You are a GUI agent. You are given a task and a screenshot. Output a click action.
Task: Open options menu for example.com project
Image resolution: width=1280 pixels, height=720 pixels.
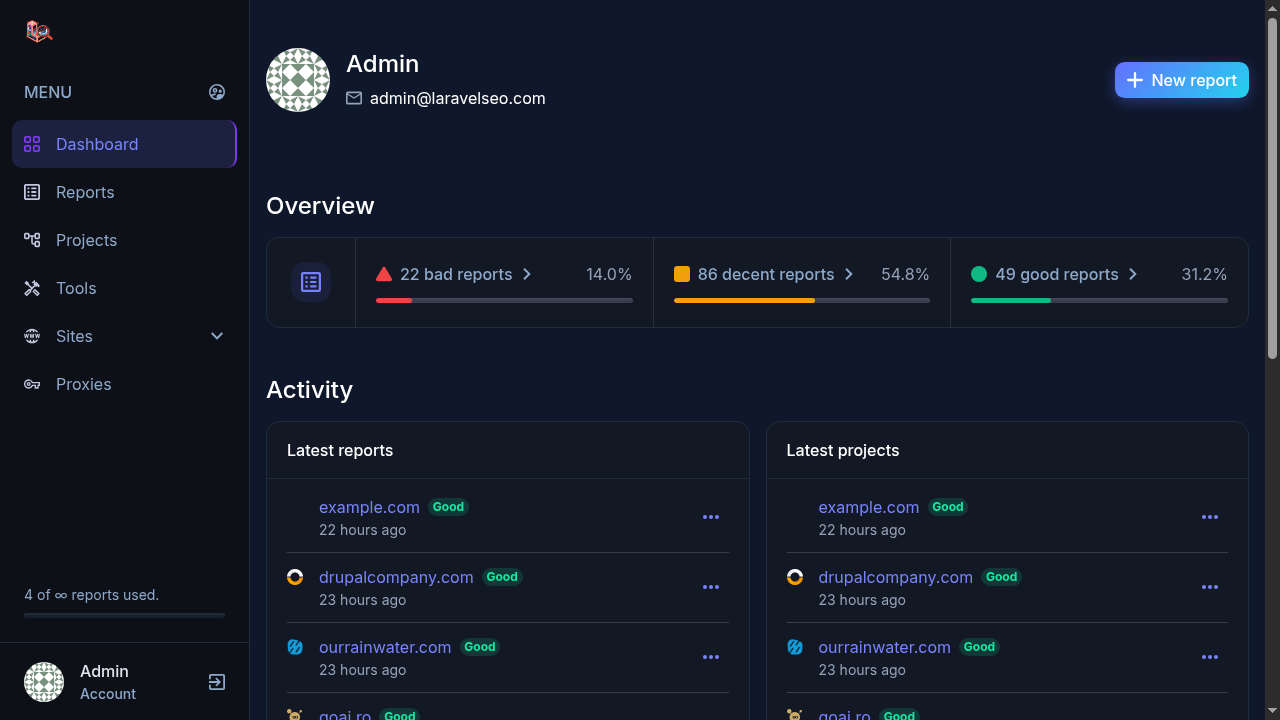point(1210,517)
